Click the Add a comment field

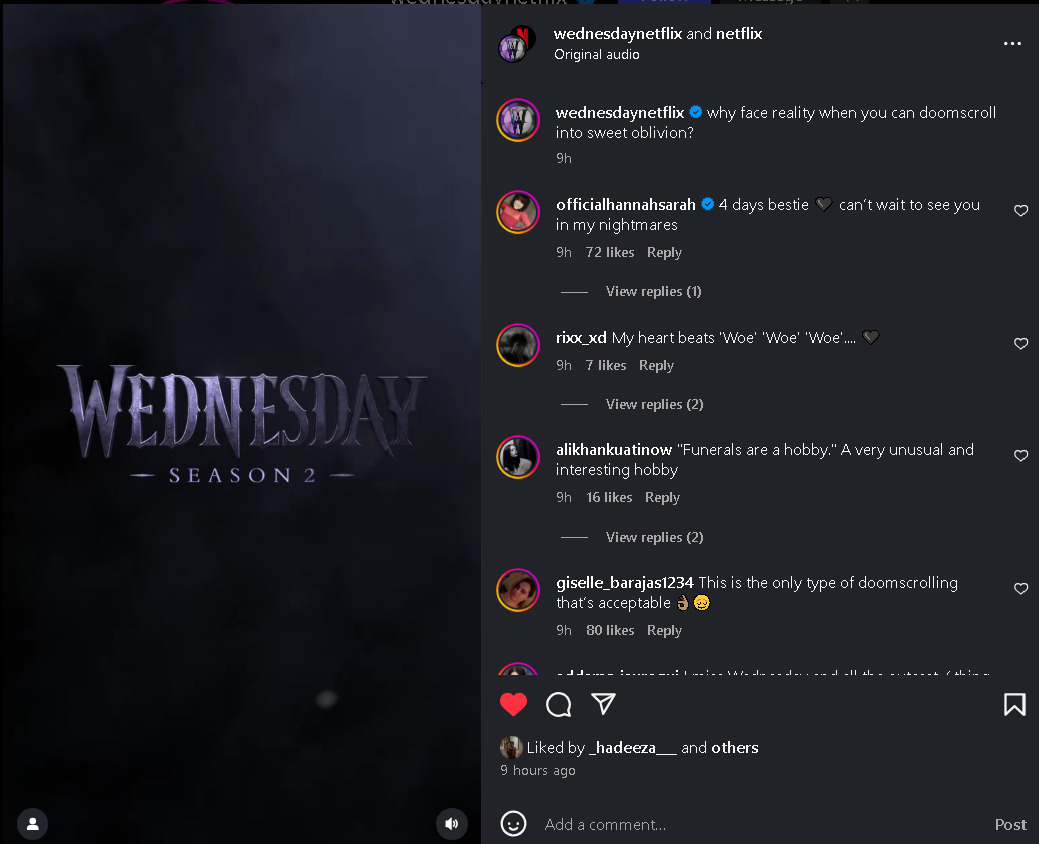coord(762,824)
